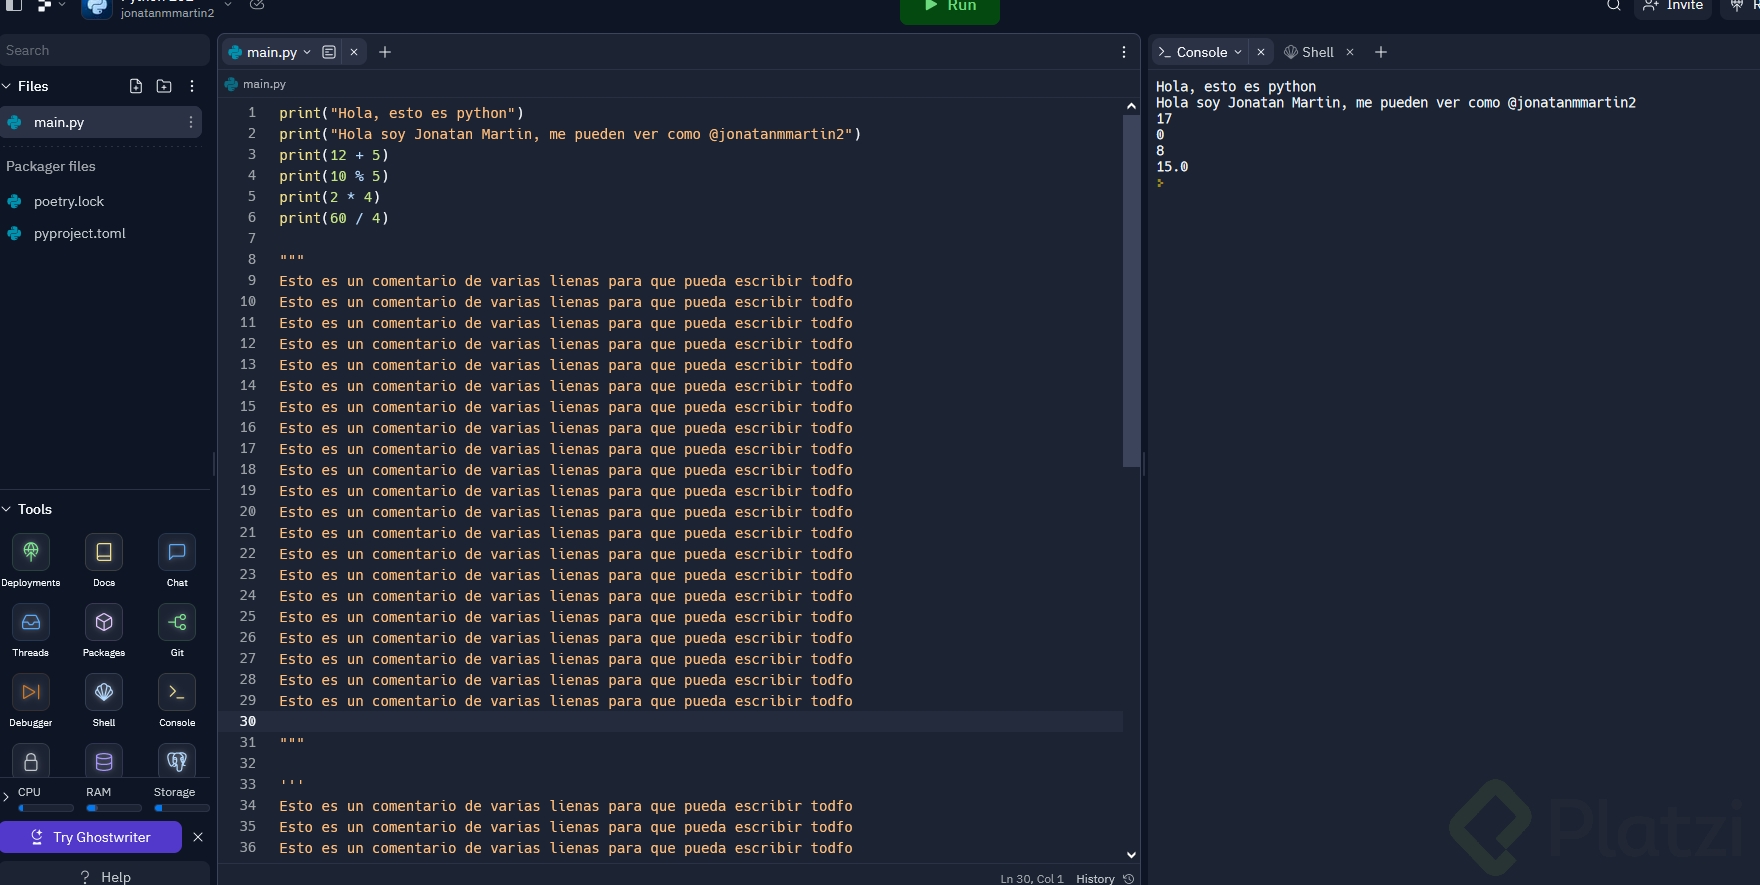Image resolution: width=1760 pixels, height=885 pixels.
Task: Collapse the Files section
Action: click(7, 86)
